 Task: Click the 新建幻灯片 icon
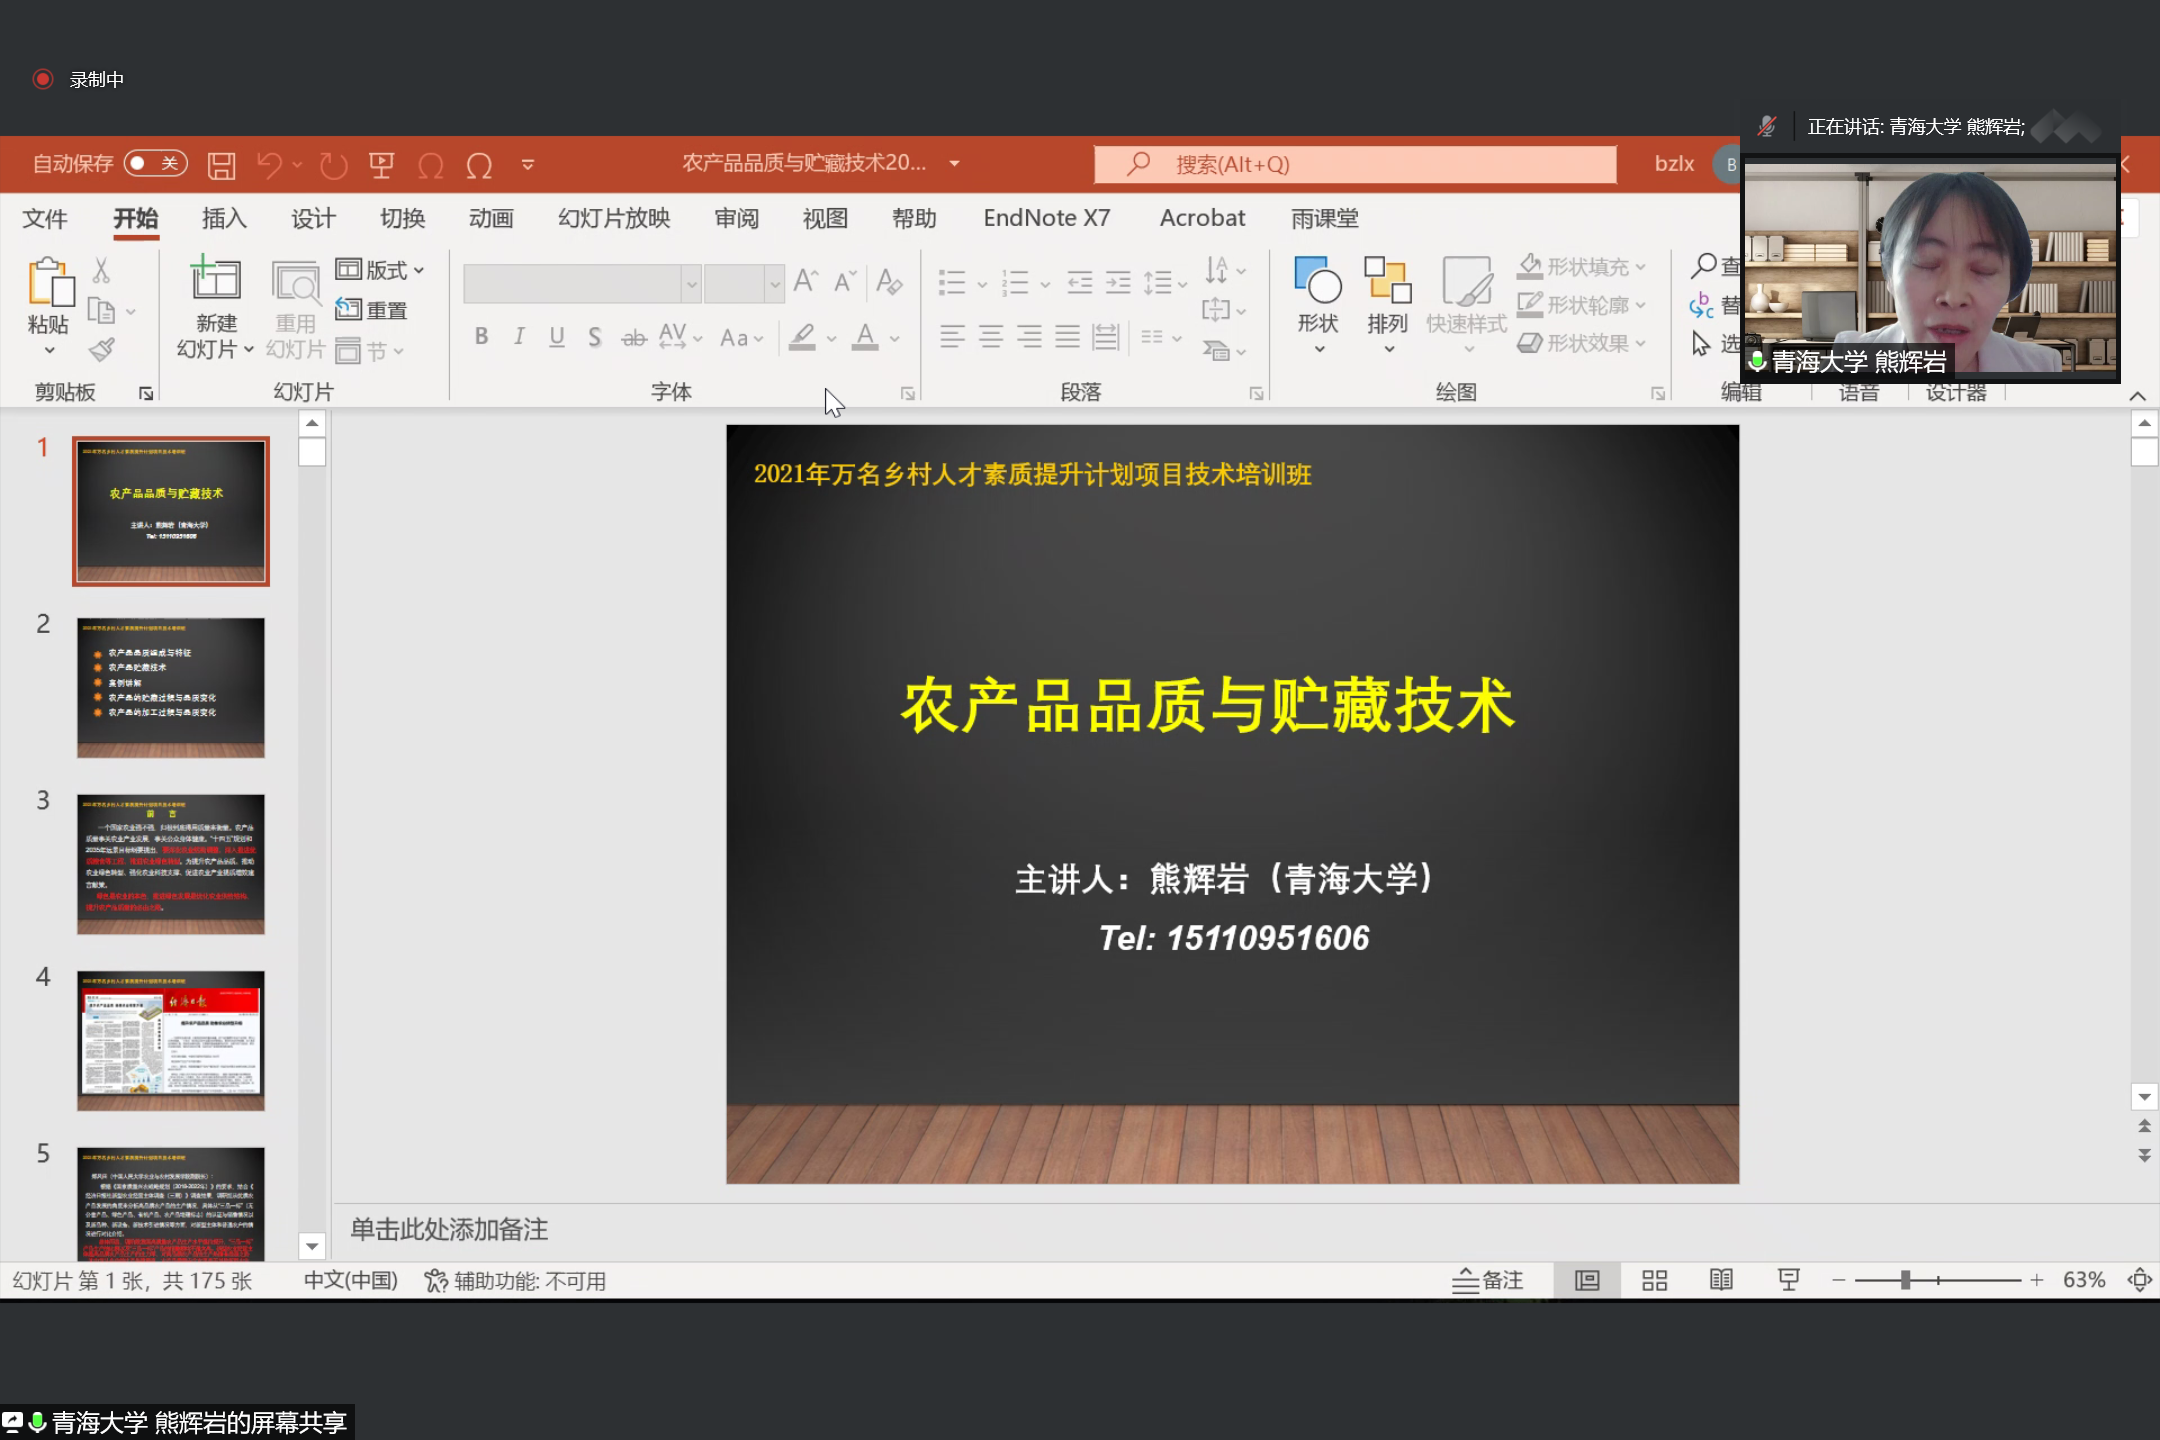(x=216, y=278)
